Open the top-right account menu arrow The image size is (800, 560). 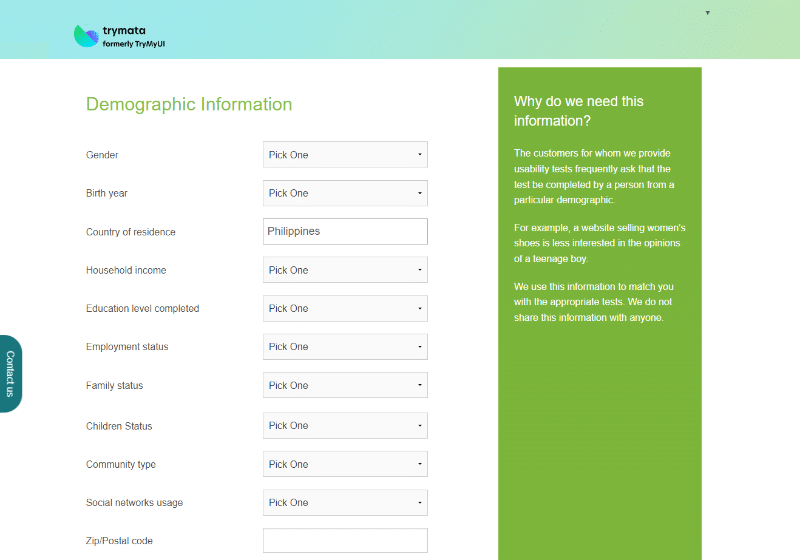[x=707, y=13]
